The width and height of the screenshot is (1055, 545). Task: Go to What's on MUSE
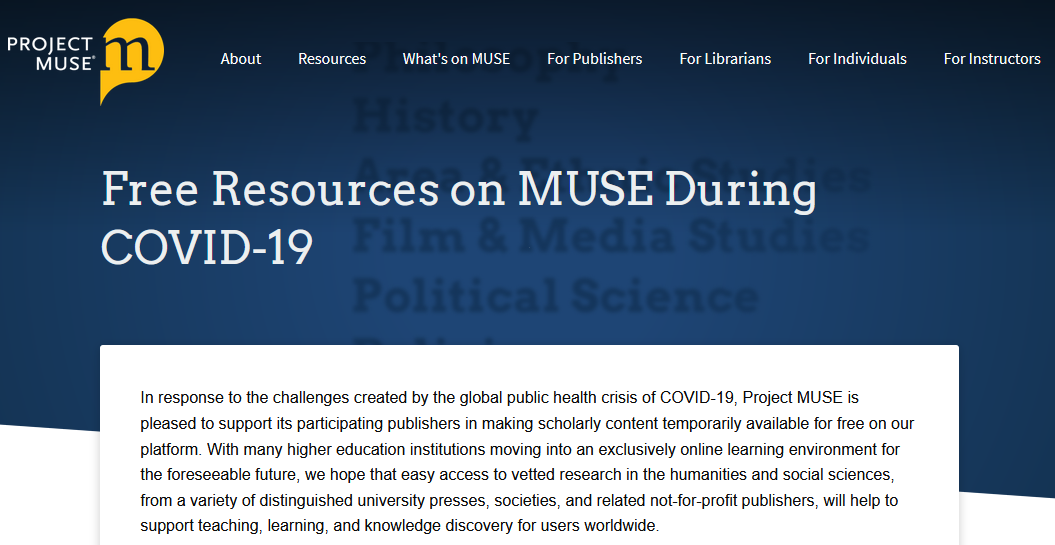(456, 59)
